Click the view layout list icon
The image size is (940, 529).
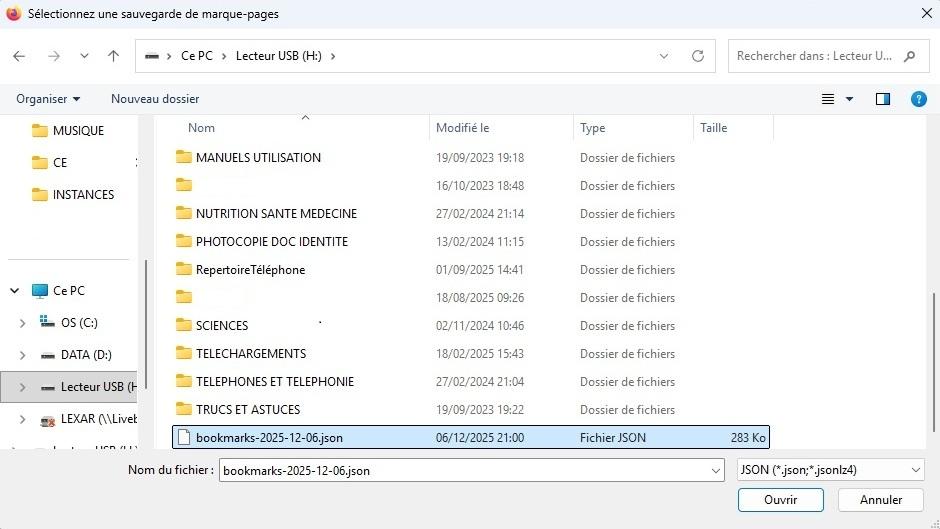828,99
